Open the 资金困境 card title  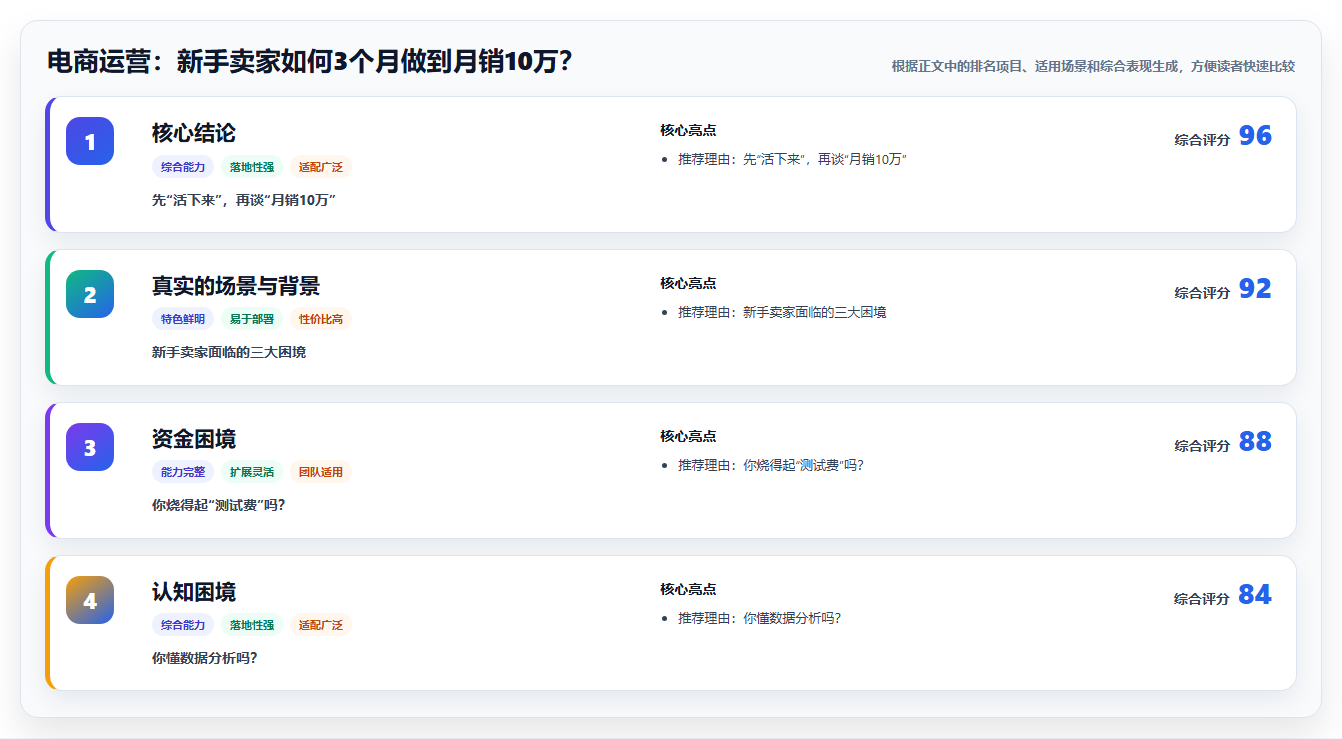coord(194,439)
